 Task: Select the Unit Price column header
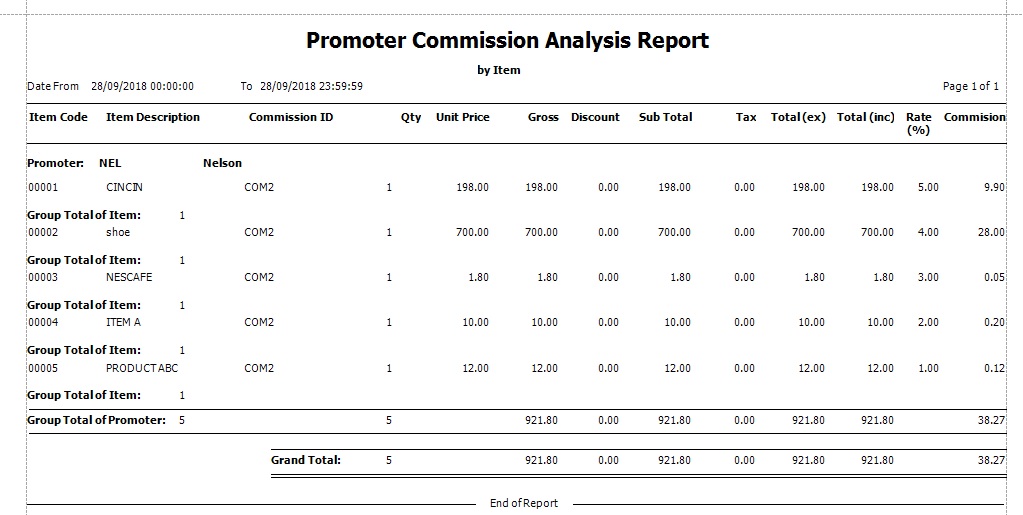[x=462, y=117]
